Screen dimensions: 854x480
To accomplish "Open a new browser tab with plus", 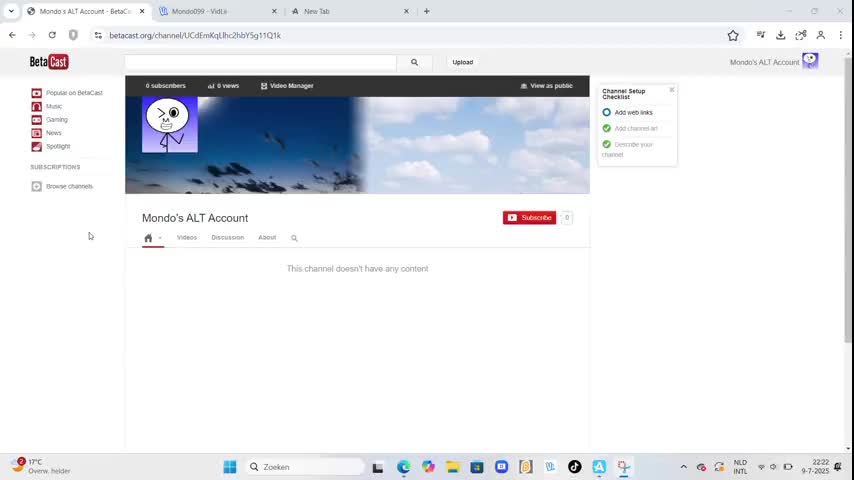I will (x=426, y=11).
